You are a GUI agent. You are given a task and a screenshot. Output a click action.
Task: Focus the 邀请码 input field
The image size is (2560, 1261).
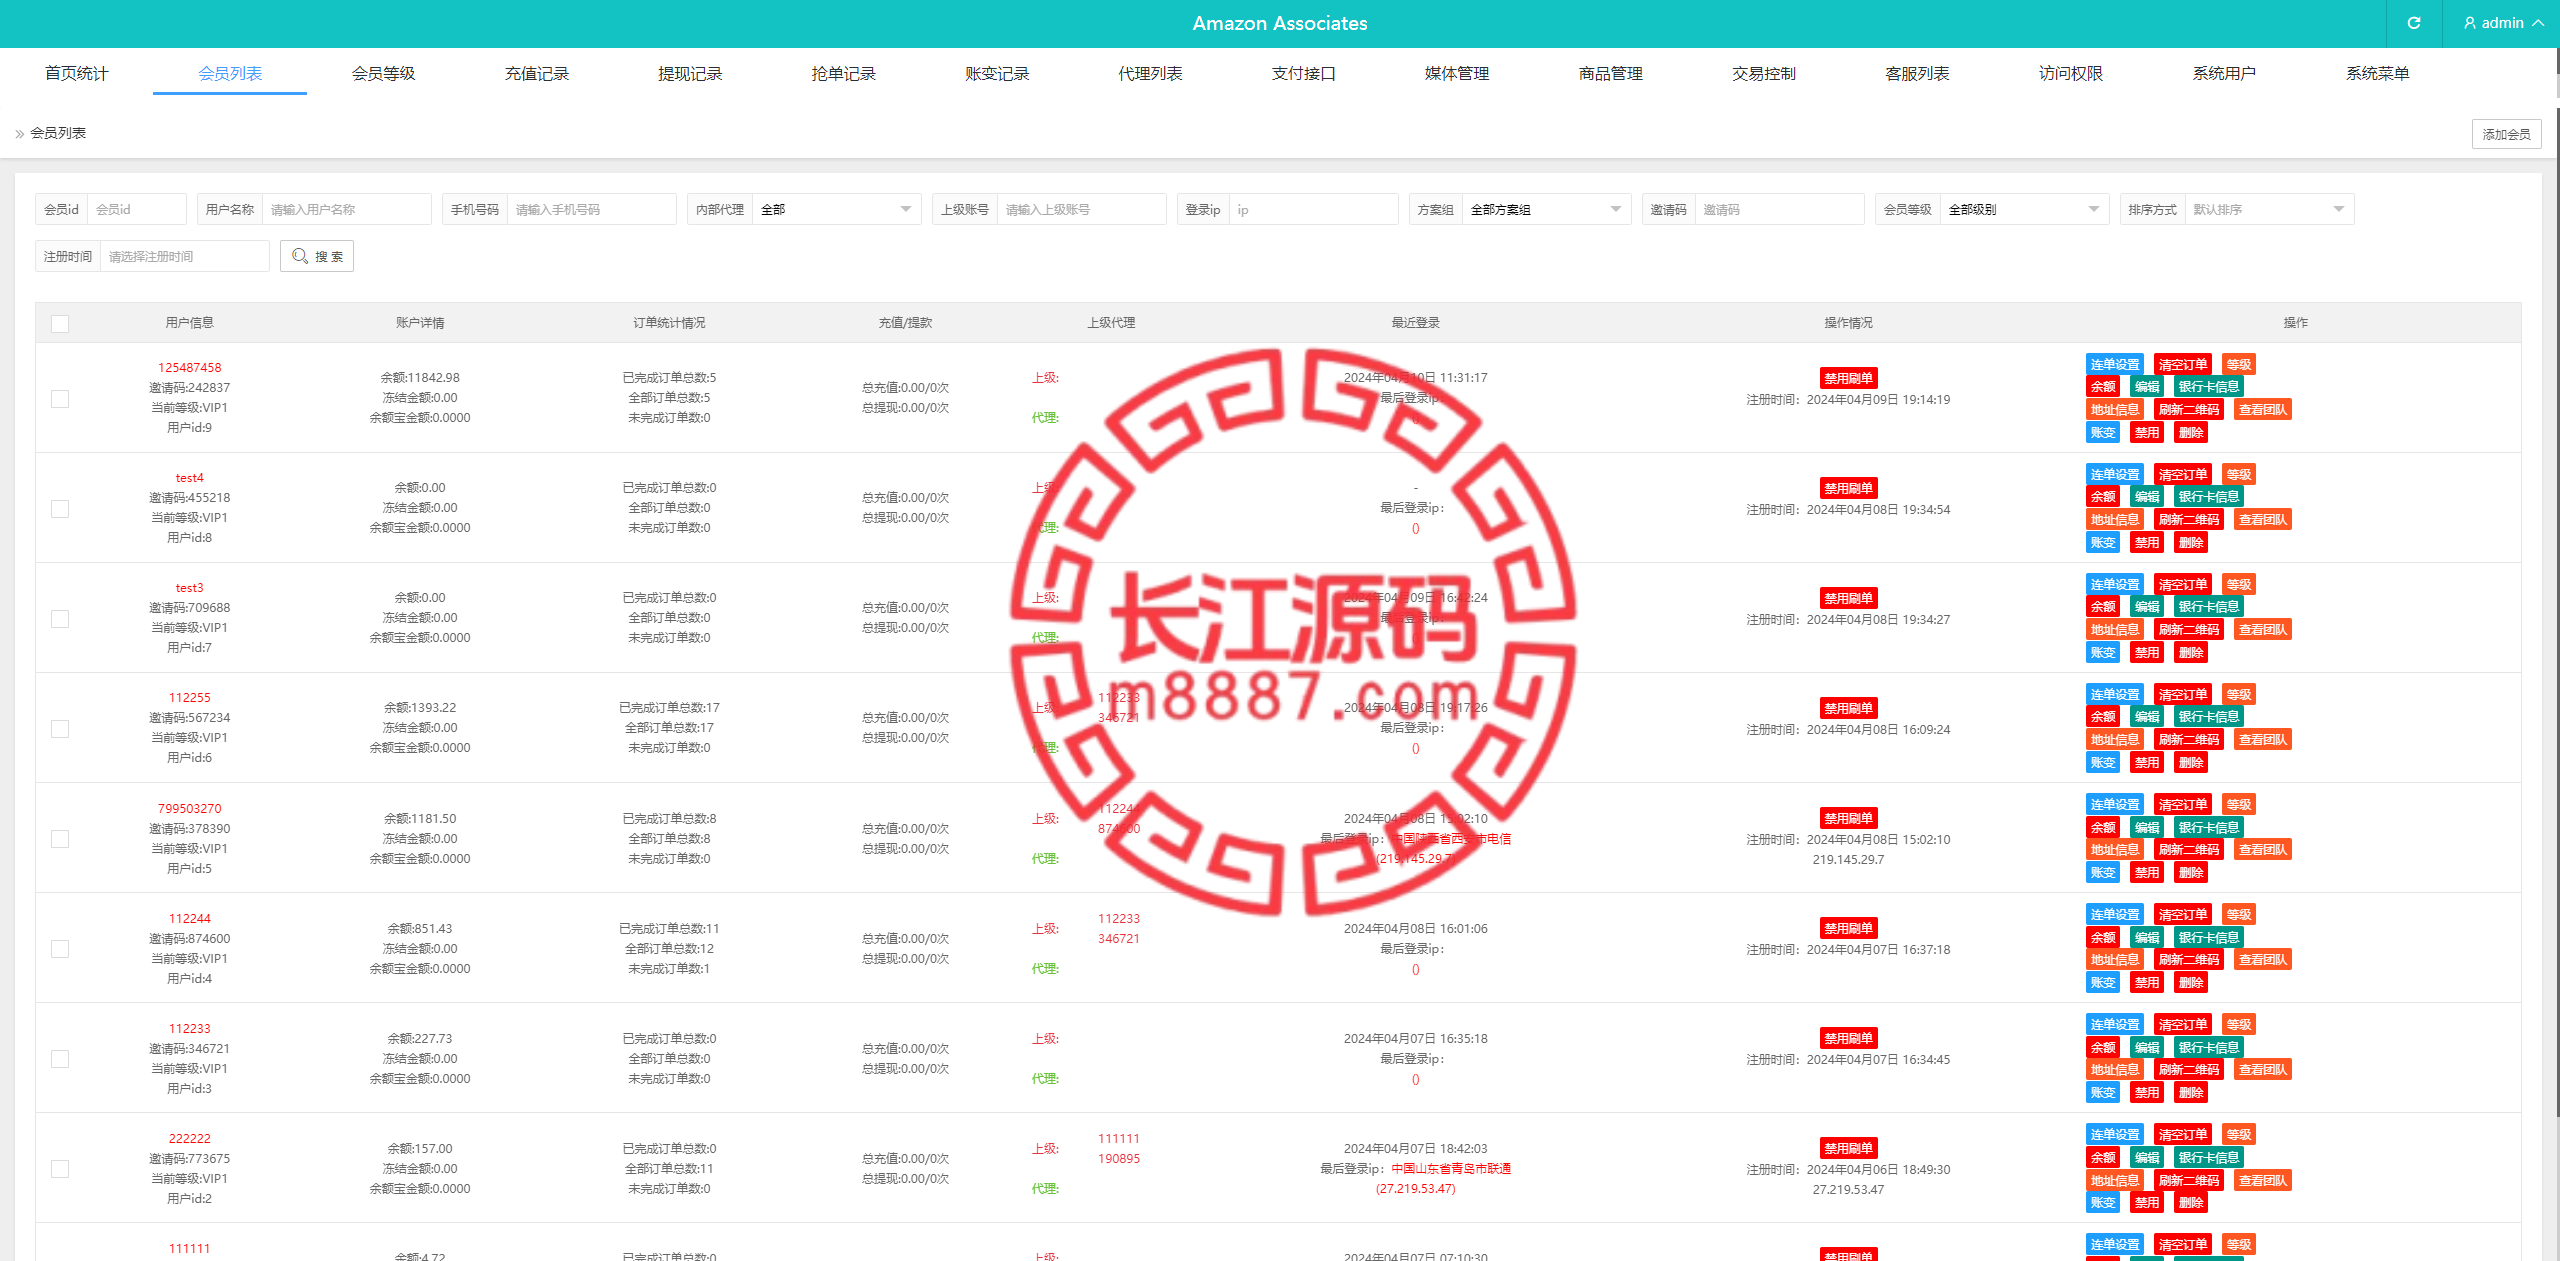click(1779, 209)
